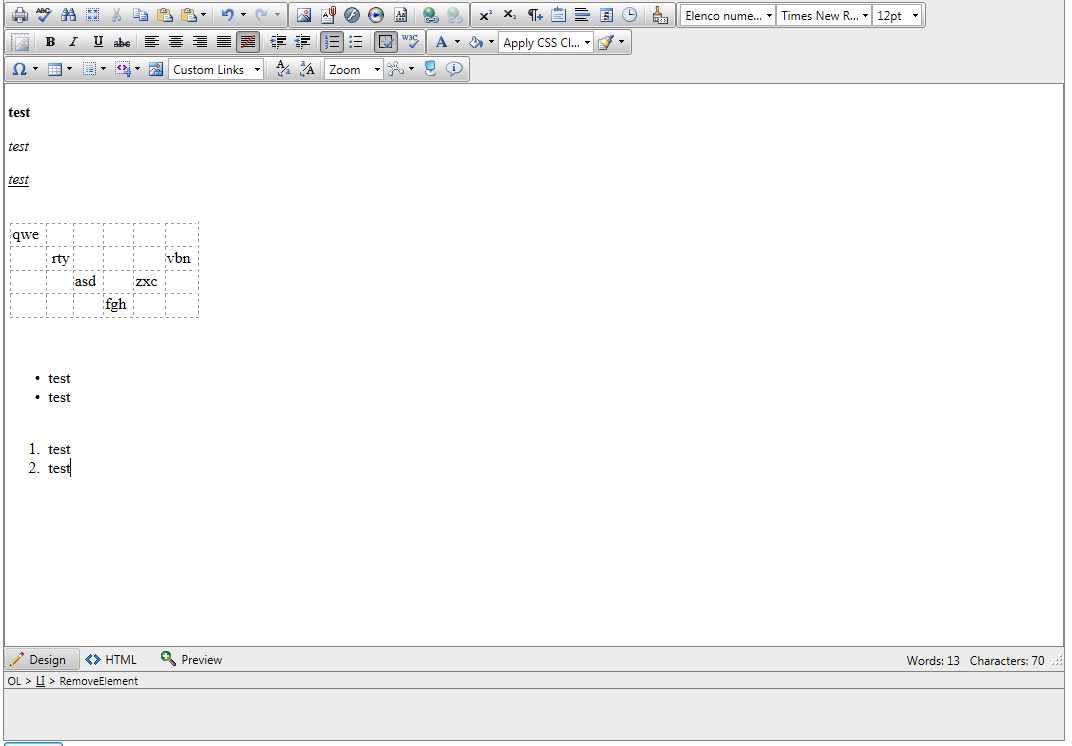Convert selection to upper case
The image size is (1072, 746).
pos(308,68)
